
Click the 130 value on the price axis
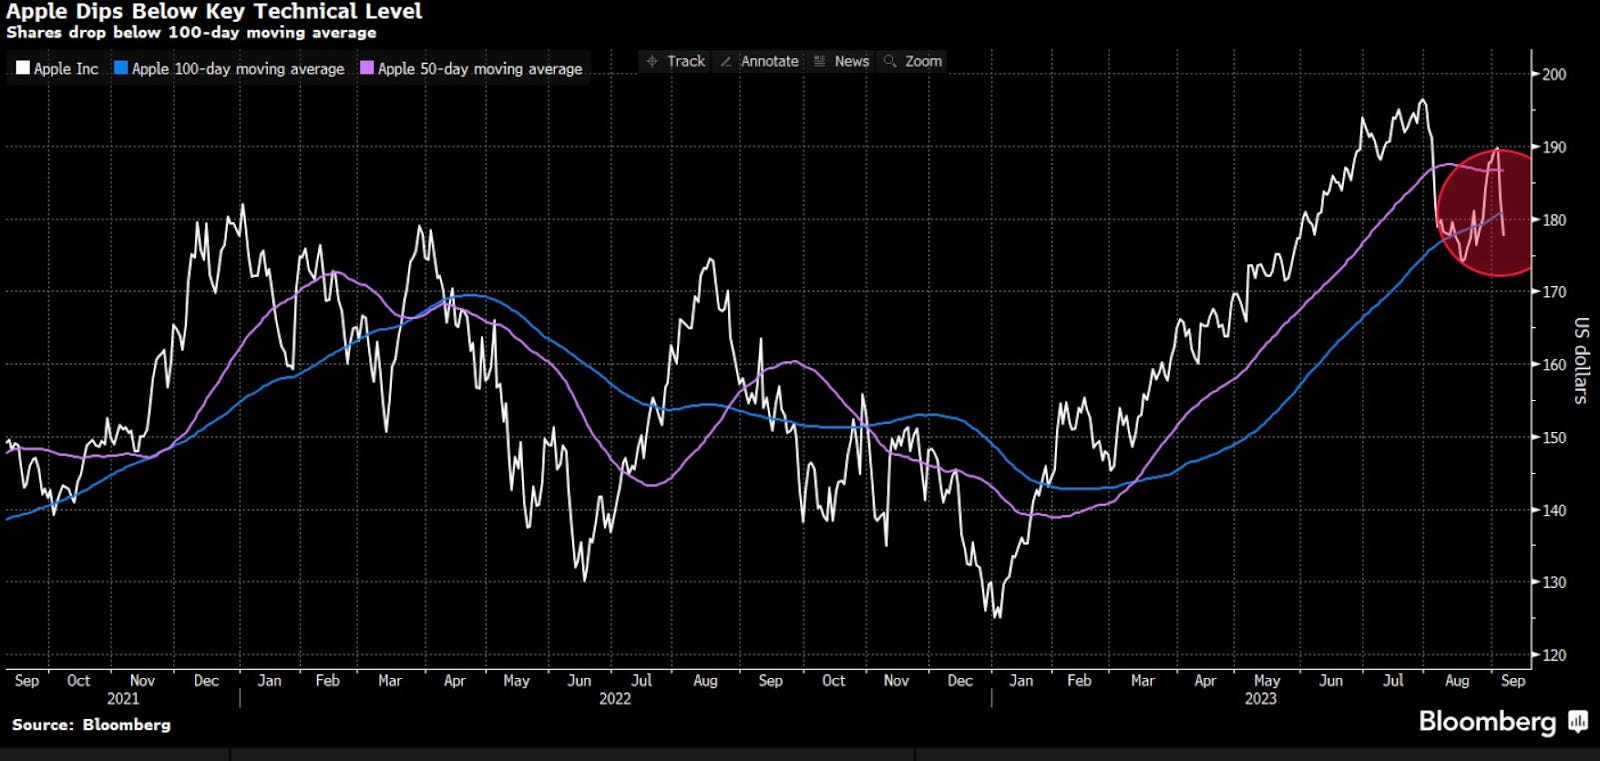[1554, 582]
